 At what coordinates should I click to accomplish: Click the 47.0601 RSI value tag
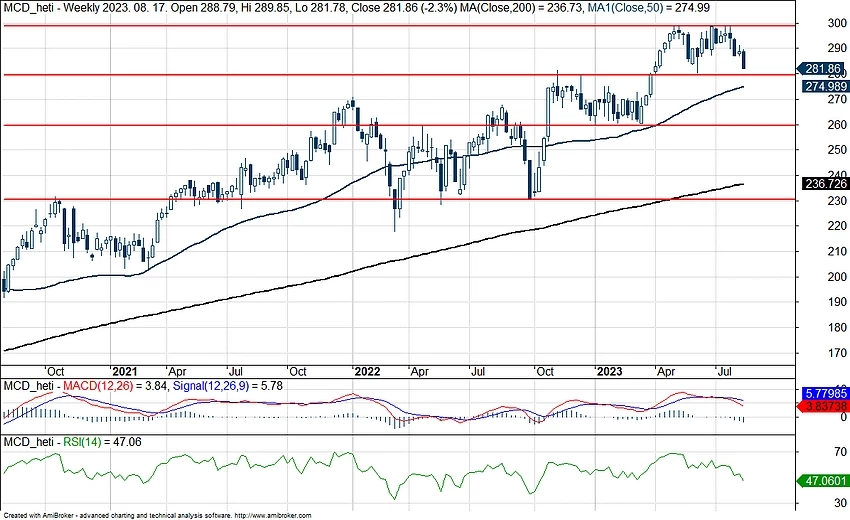tap(822, 480)
